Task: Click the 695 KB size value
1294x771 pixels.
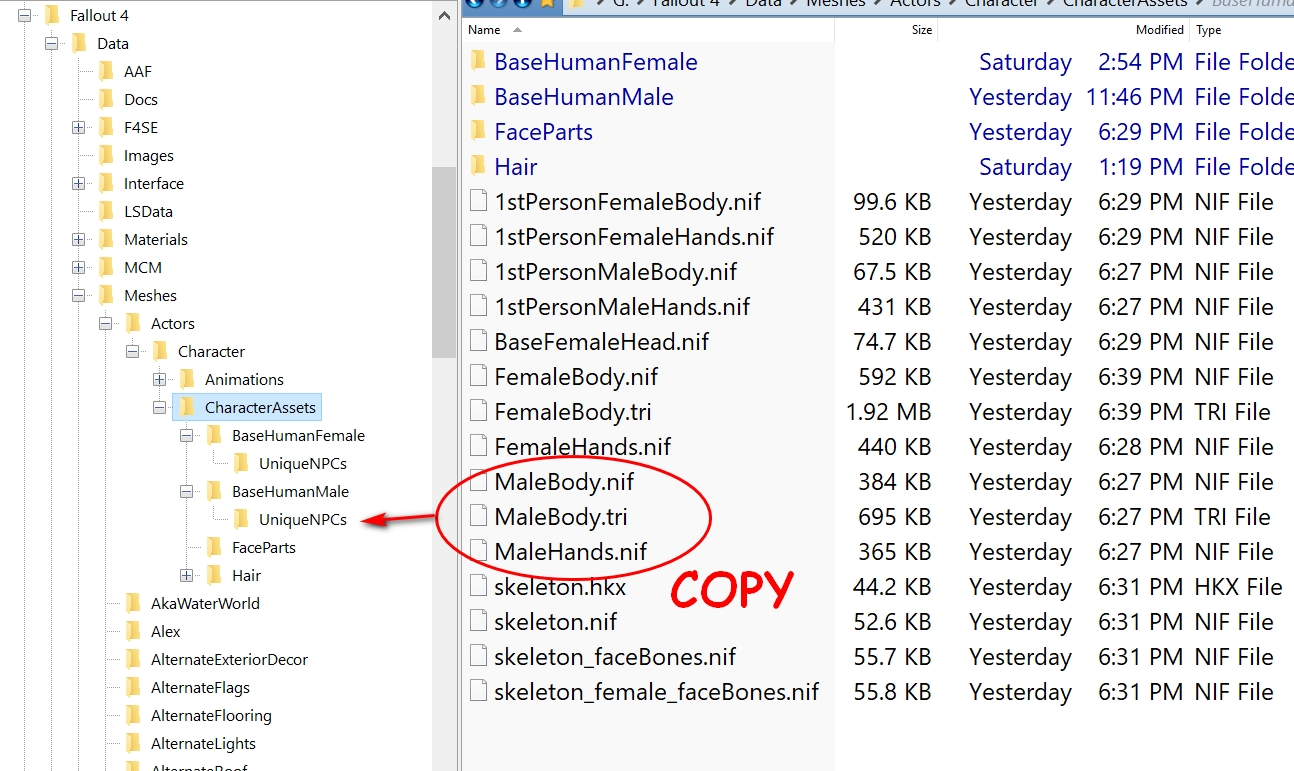Action: [x=894, y=517]
